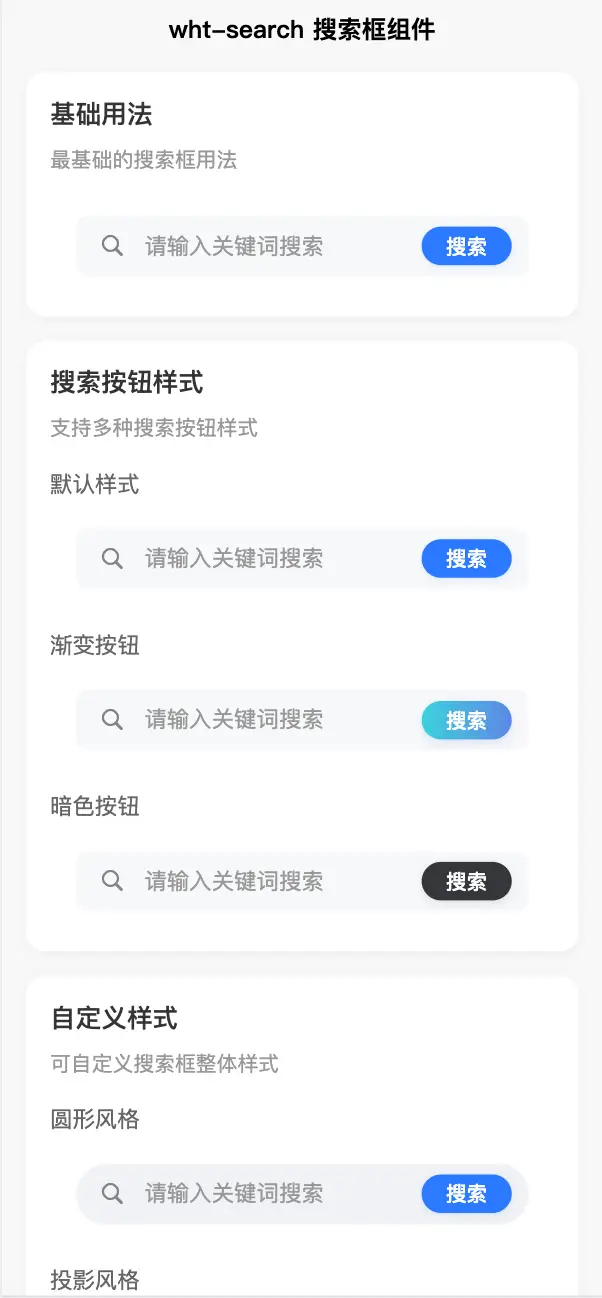The width and height of the screenshot is (602, 1298).
Task: Click the magnifier icon under 暗色按钮
Action: 113,881
